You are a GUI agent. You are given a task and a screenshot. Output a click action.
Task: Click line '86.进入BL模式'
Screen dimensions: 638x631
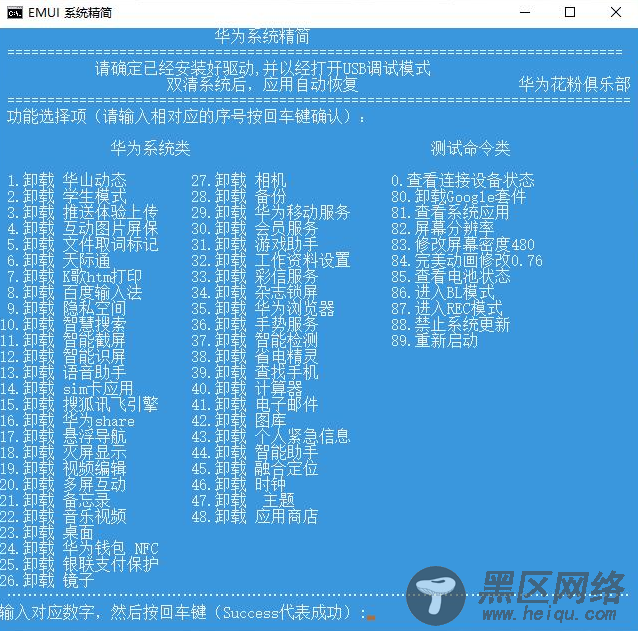tap(443, 293)
